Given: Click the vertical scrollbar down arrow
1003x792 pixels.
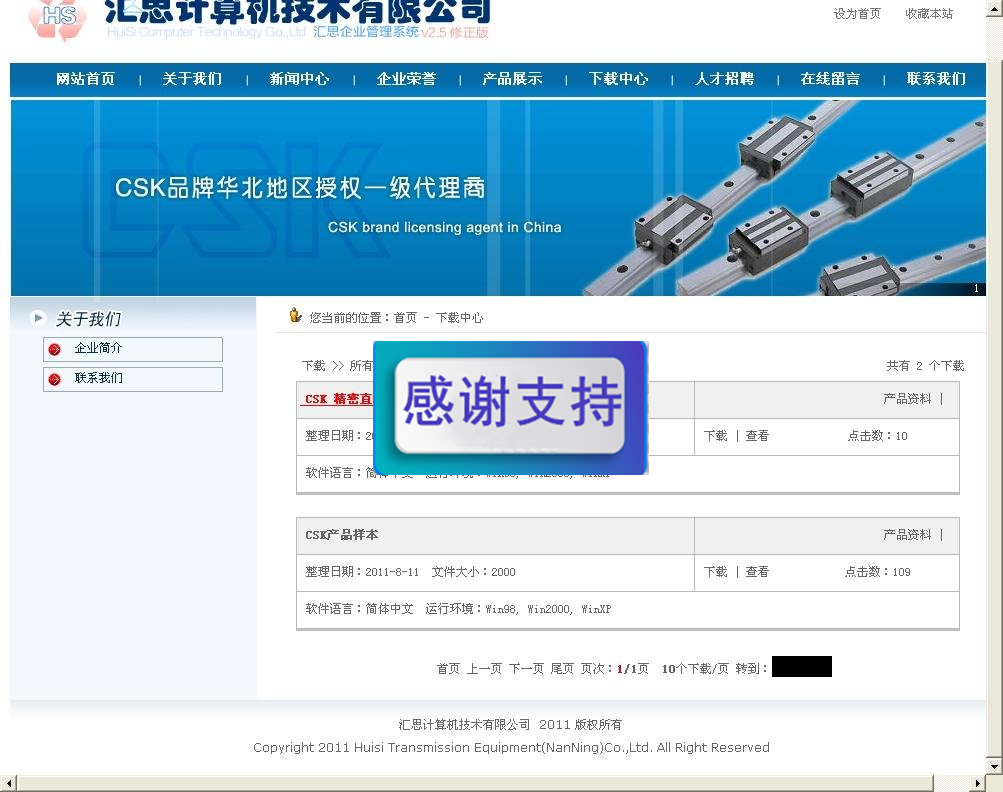Looking at the screenshot, I should (x=995, y=766).
